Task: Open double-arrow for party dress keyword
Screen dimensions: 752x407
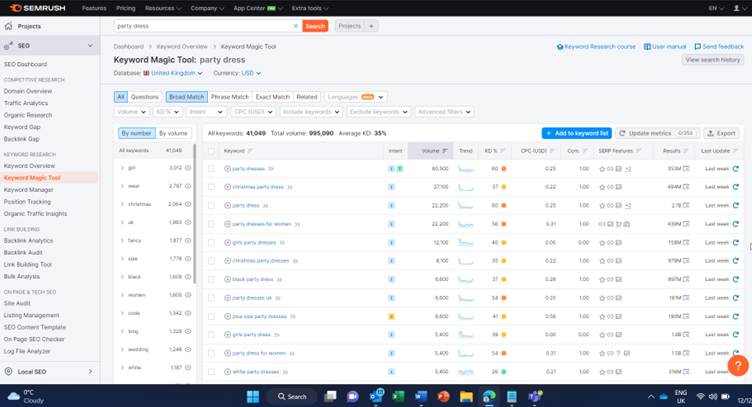Action: pos(265,206)
